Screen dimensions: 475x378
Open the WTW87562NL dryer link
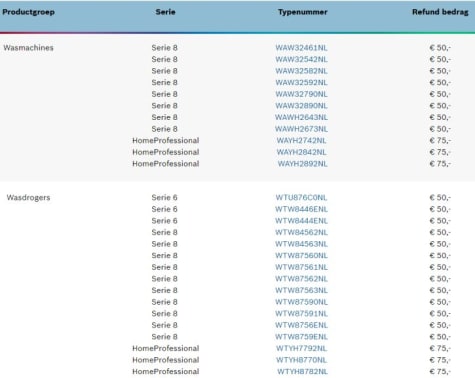click(x=301, y=279)
